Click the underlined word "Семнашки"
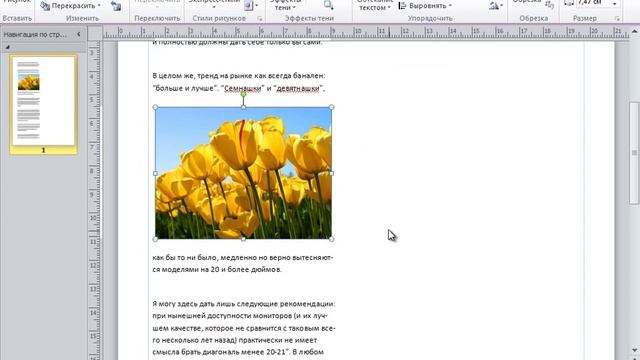 point(243,88)
